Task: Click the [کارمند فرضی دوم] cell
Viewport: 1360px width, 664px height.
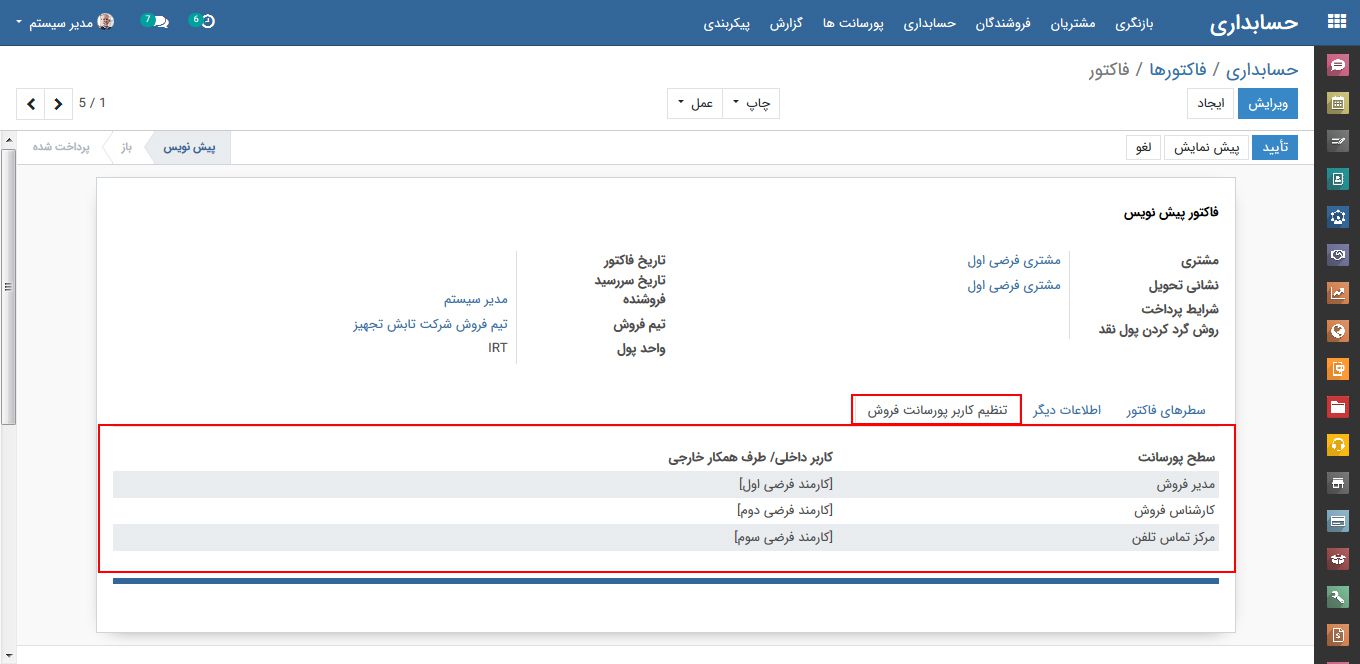Action: click(785, 511)
